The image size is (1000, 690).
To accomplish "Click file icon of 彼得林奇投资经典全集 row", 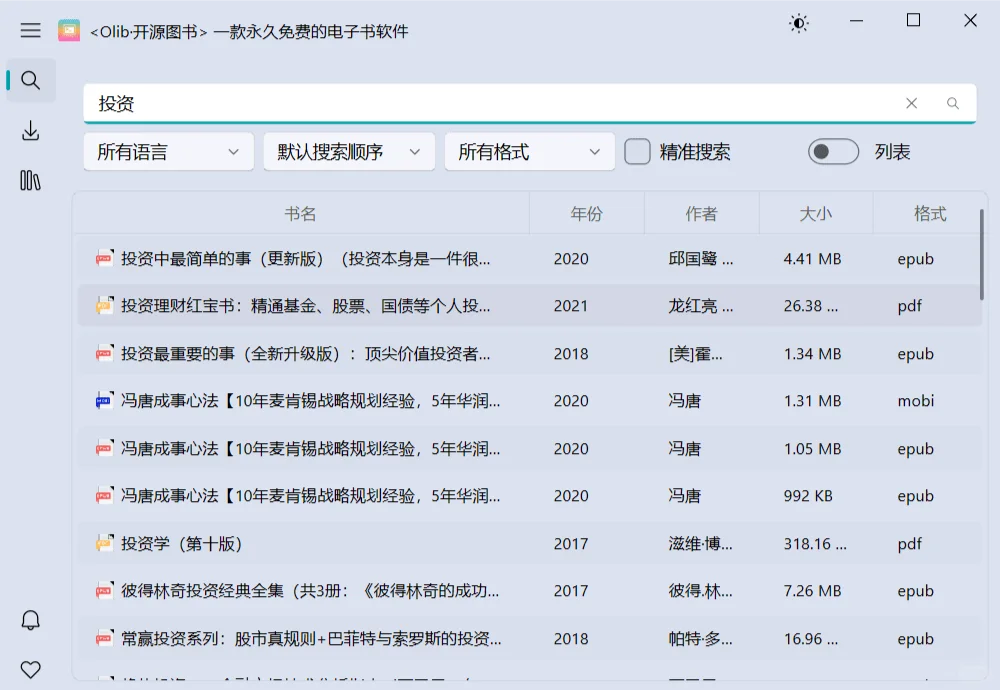I will 105,591.
